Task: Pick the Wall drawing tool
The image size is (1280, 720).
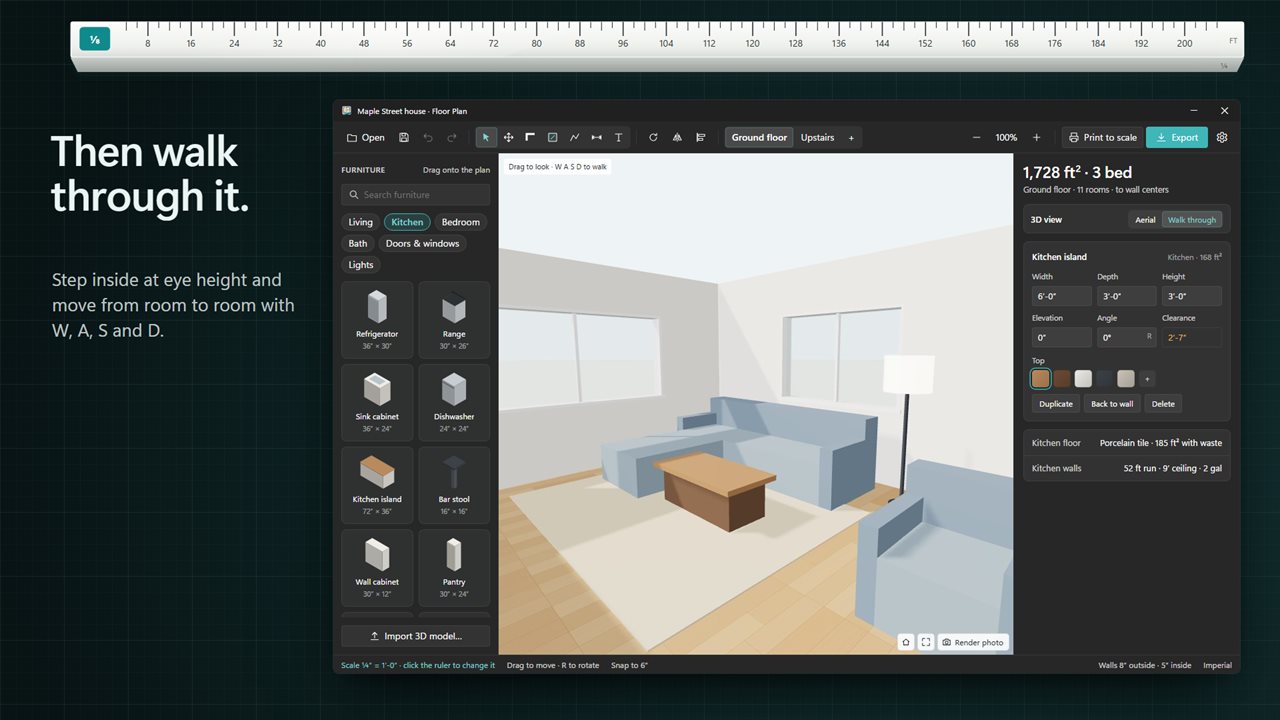Action: 530,138
